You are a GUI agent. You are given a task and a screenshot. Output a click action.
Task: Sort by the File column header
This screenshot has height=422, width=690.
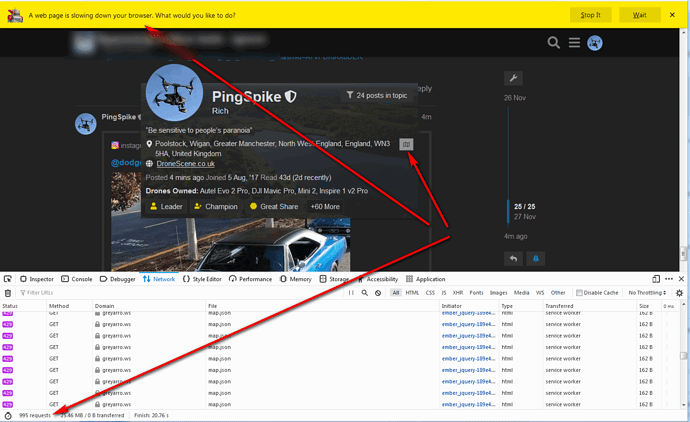[323, 306]
